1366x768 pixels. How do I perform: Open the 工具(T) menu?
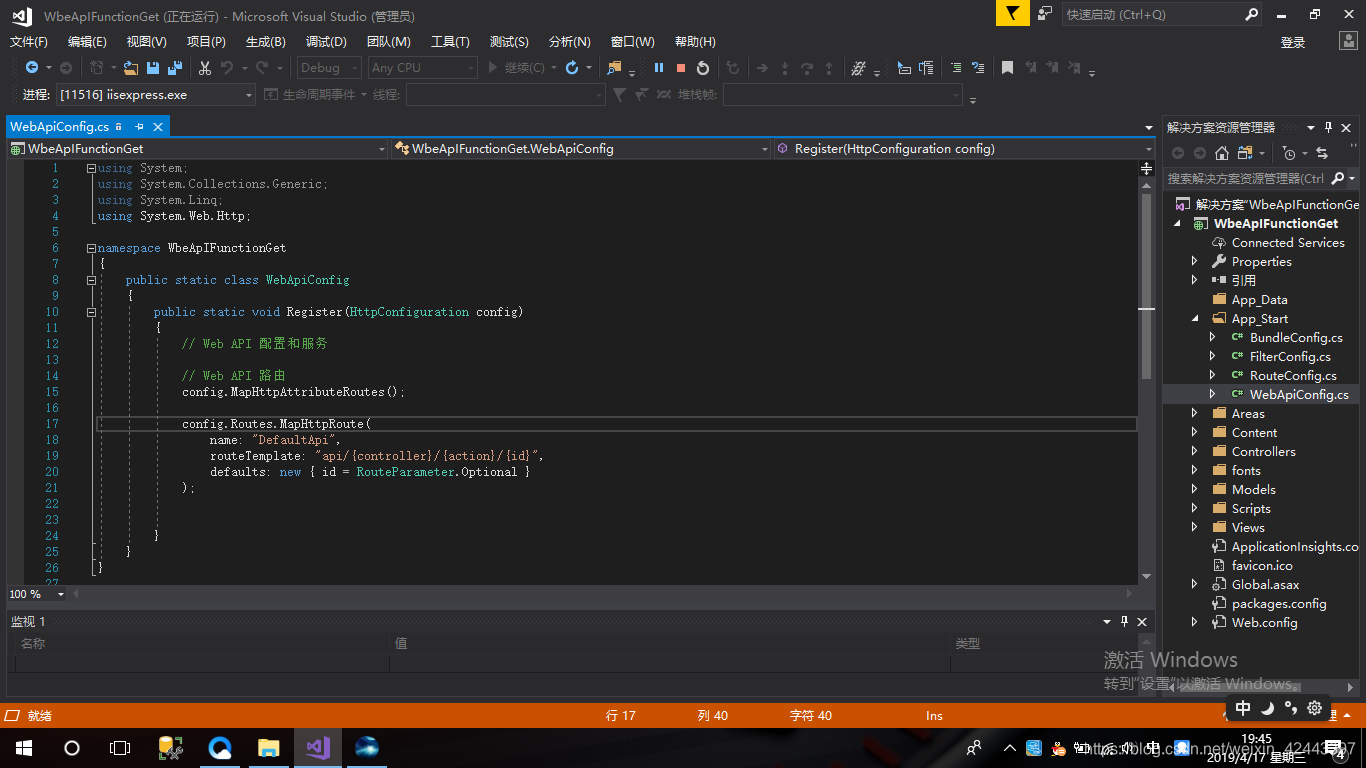pos(450,42)
